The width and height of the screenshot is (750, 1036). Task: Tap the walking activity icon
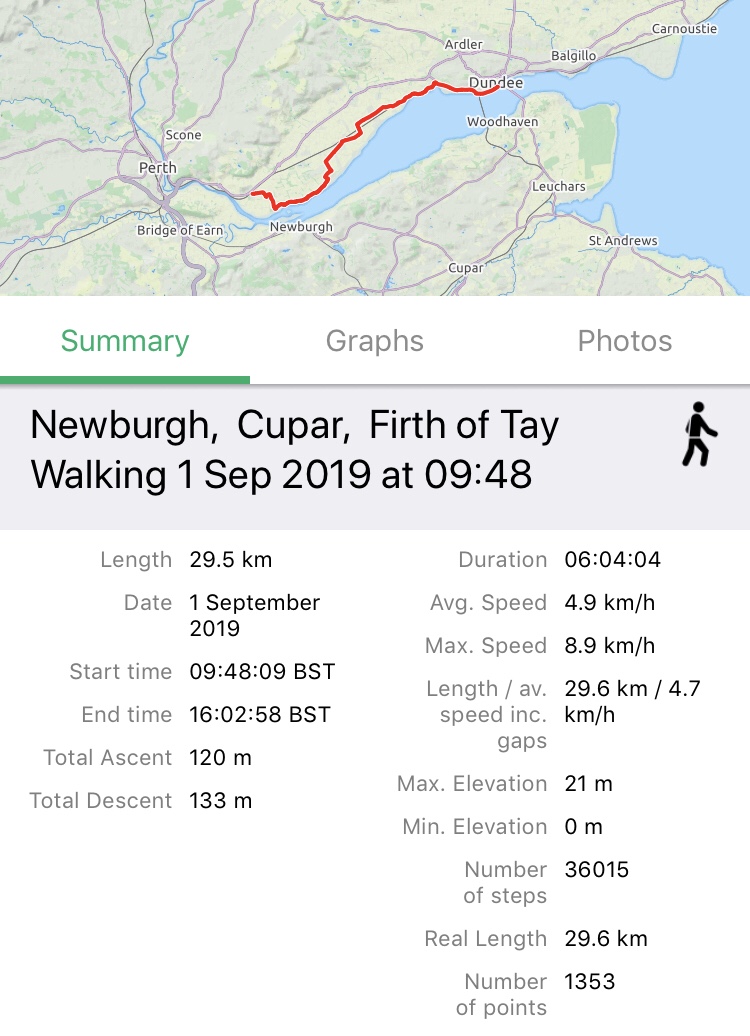point(700,434)
